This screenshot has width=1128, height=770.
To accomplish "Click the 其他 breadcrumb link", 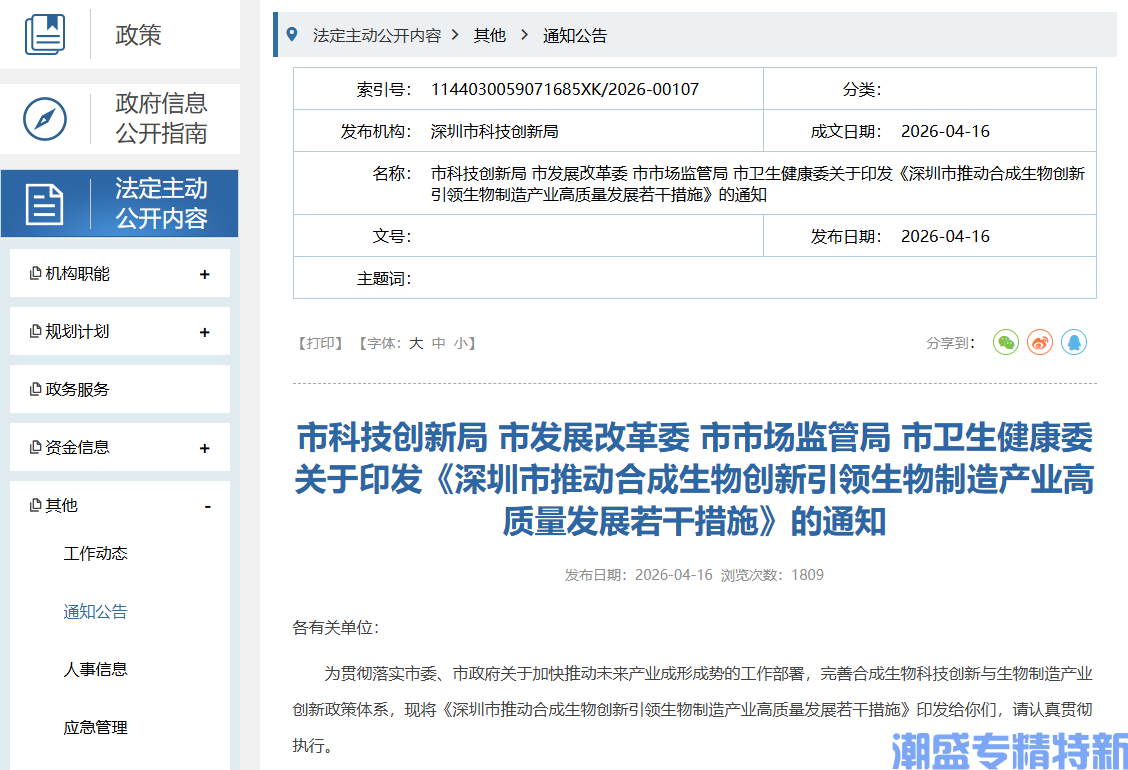I will pos(489,33).
